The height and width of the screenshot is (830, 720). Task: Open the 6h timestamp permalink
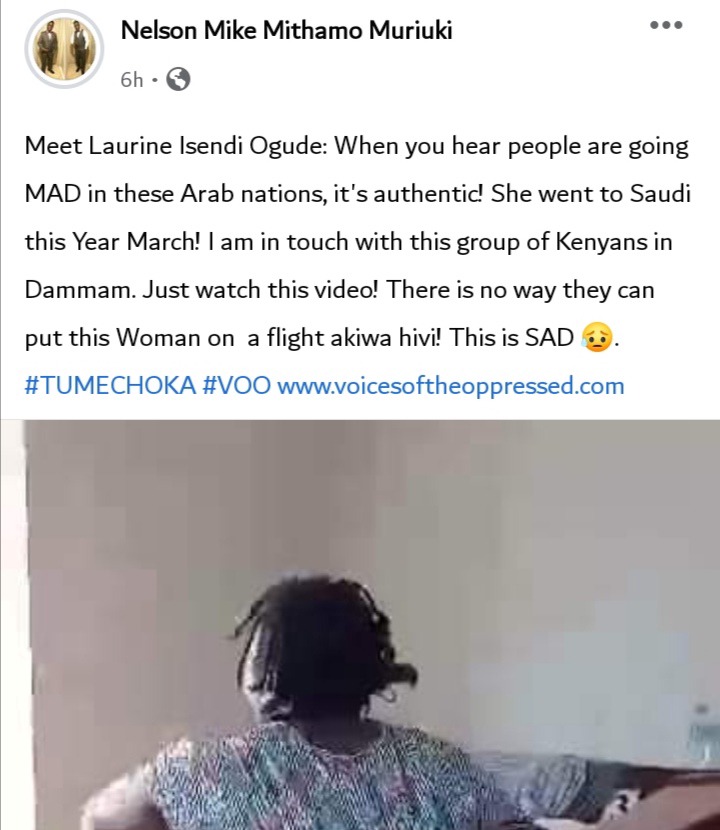pos(132,79)
